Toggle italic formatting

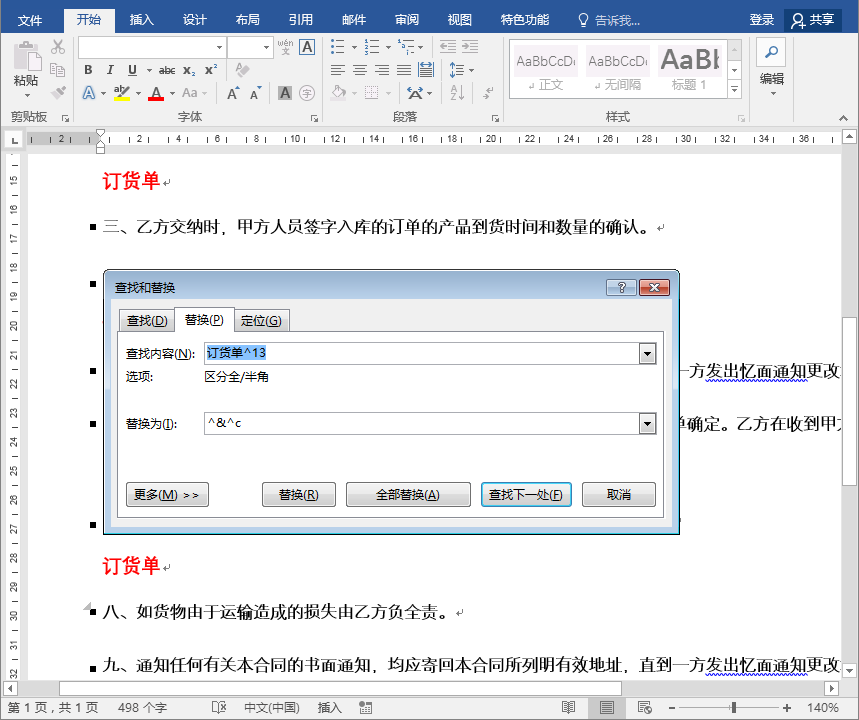tap(110, 69)
